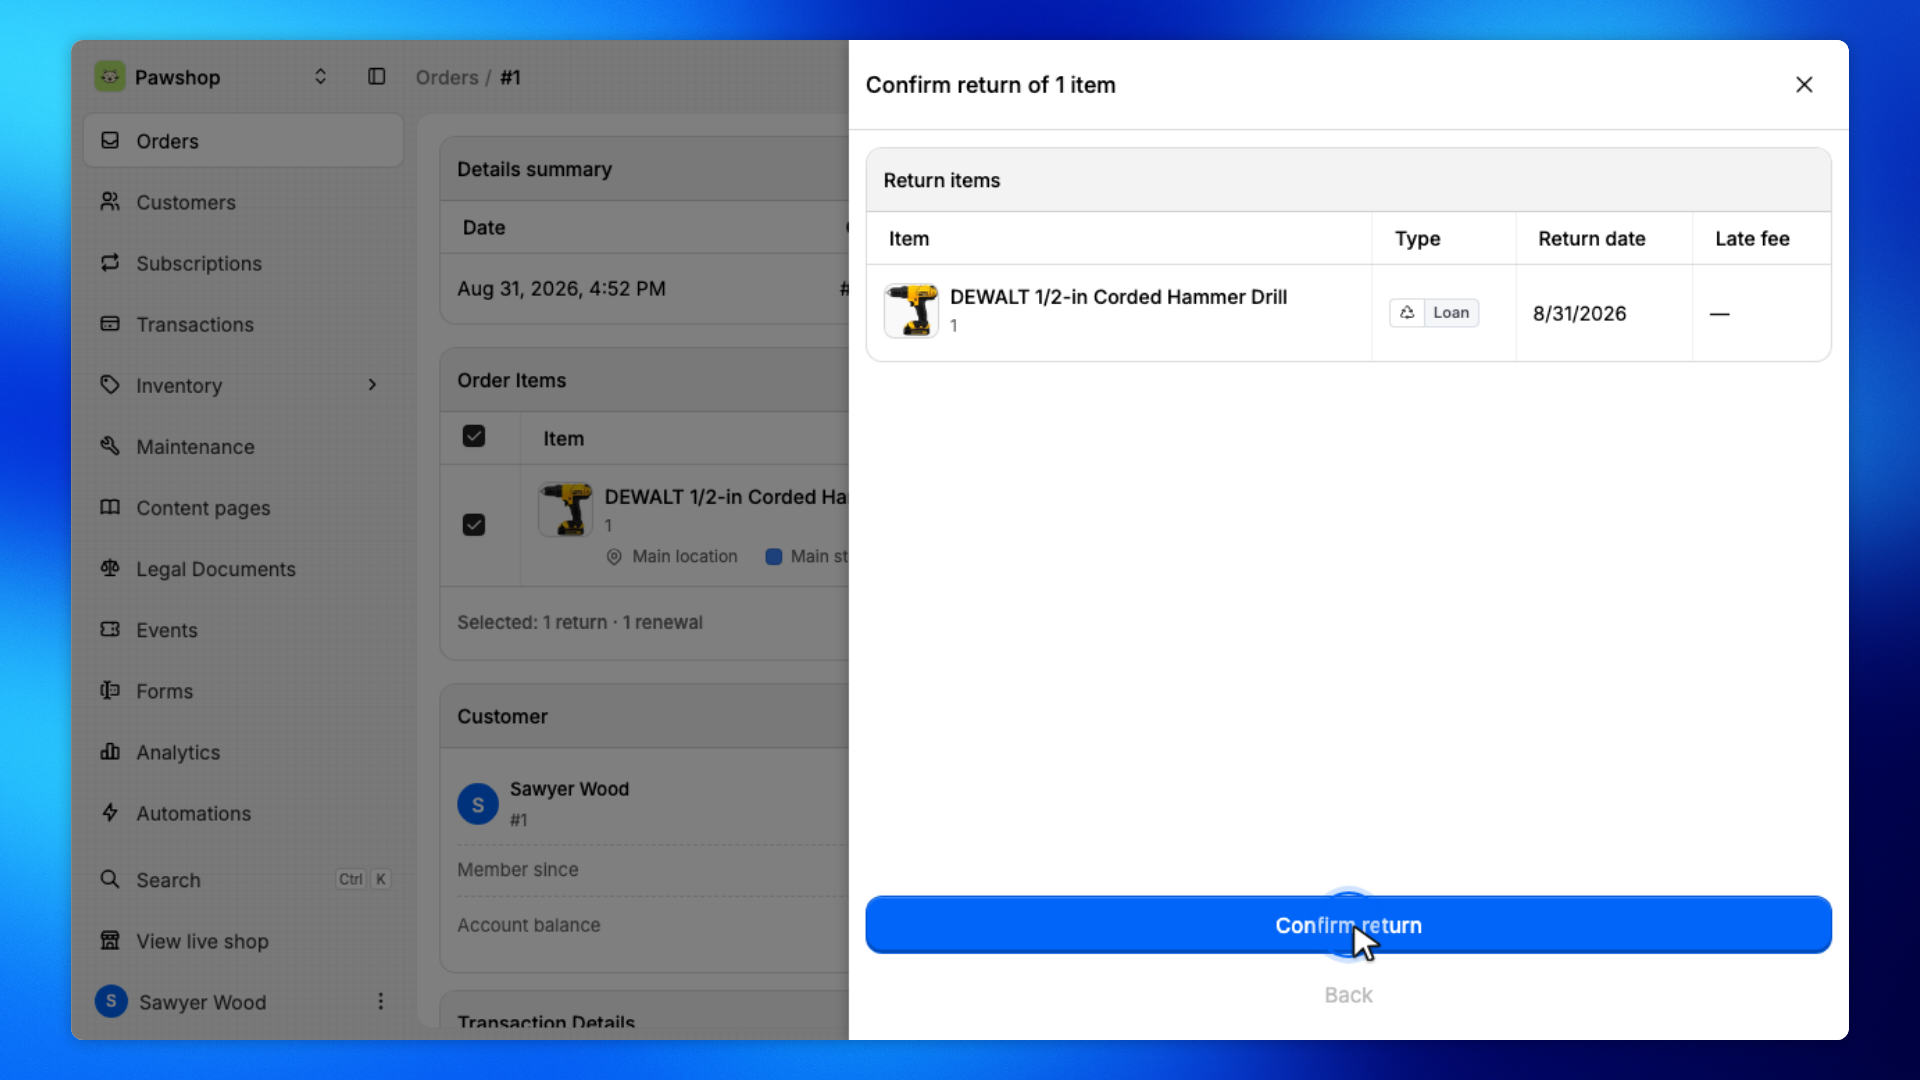Open the Forms page
This screenshot has height=1080, width=1920.
pyautogui.click(x=244, y=691)
